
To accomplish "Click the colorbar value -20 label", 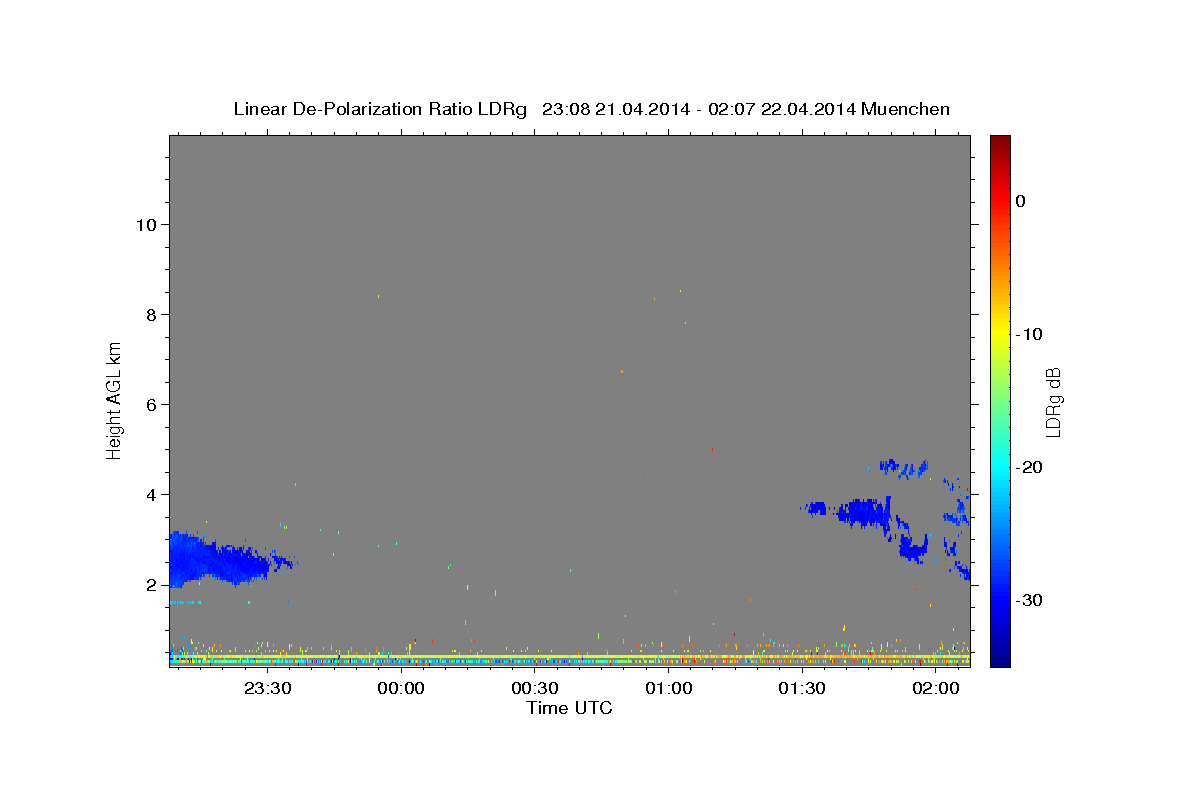I will pos(1029,467).
